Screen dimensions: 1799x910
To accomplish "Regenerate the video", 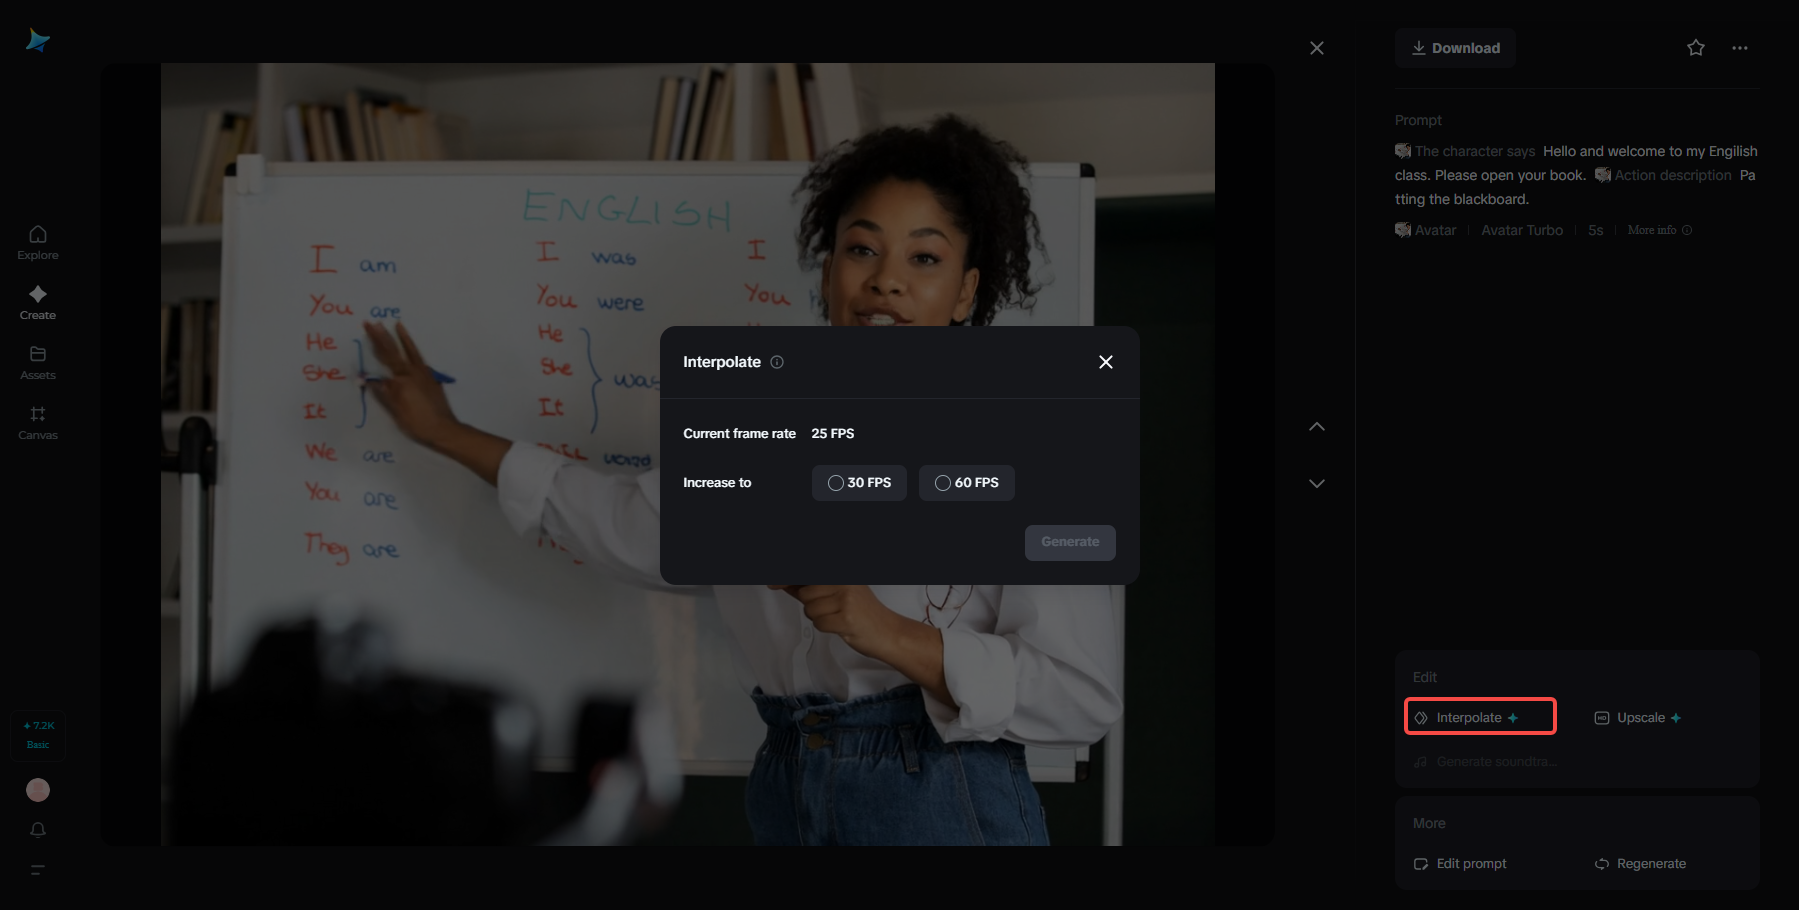I will point(1640,864).
